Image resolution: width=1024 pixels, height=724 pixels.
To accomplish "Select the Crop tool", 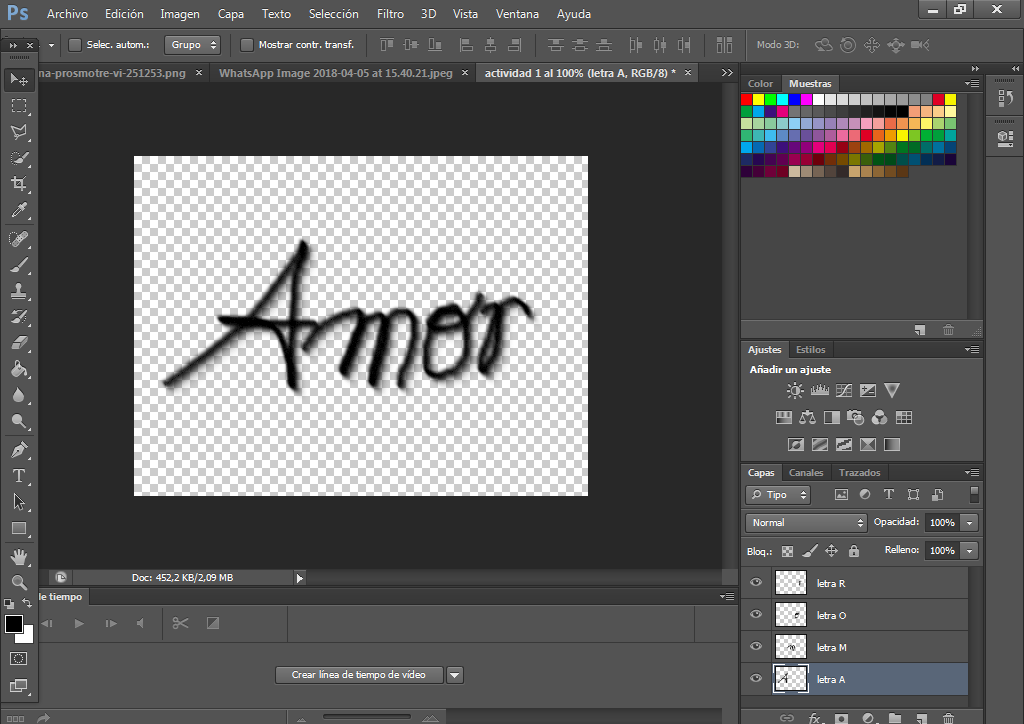I will [19, 184].
